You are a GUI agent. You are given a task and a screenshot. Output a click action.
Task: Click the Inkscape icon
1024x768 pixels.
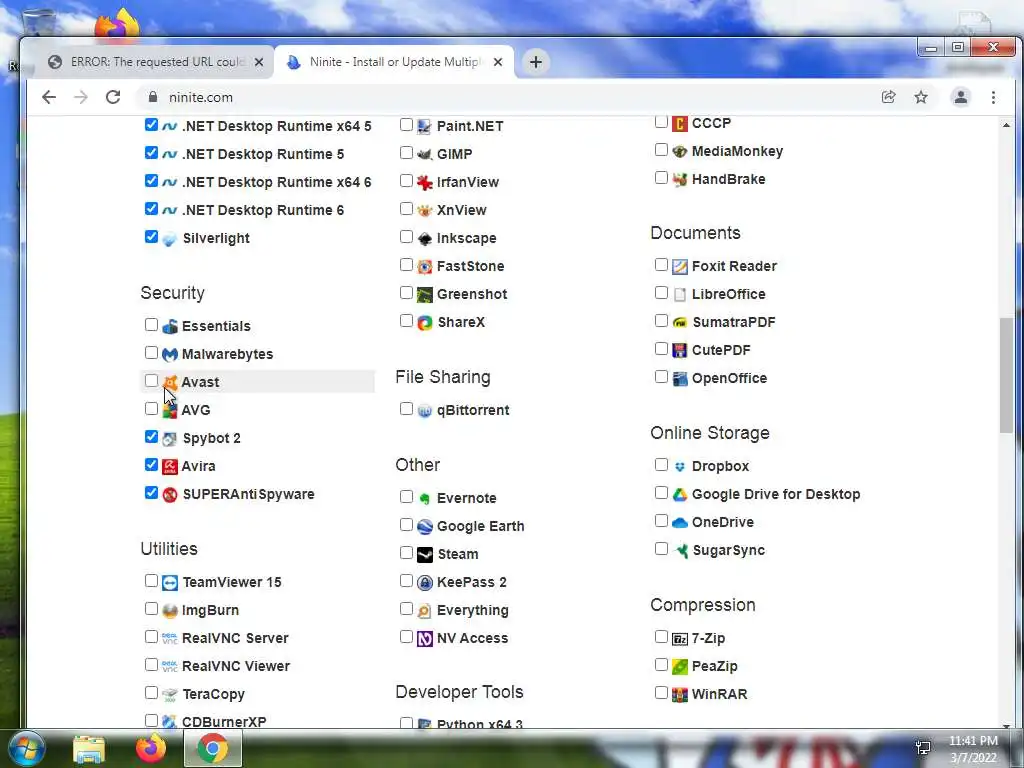click(424, 238)
